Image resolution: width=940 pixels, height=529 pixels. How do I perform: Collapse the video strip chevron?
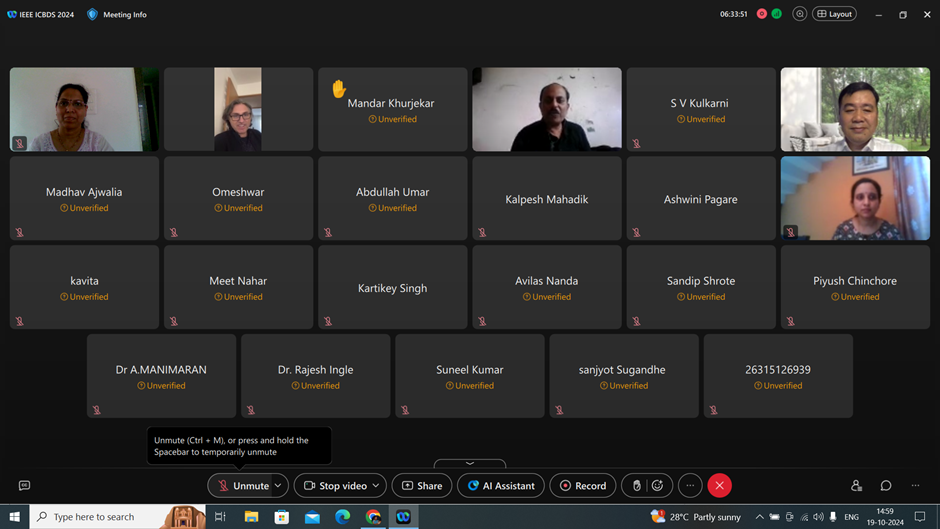[x=470, y=464]
